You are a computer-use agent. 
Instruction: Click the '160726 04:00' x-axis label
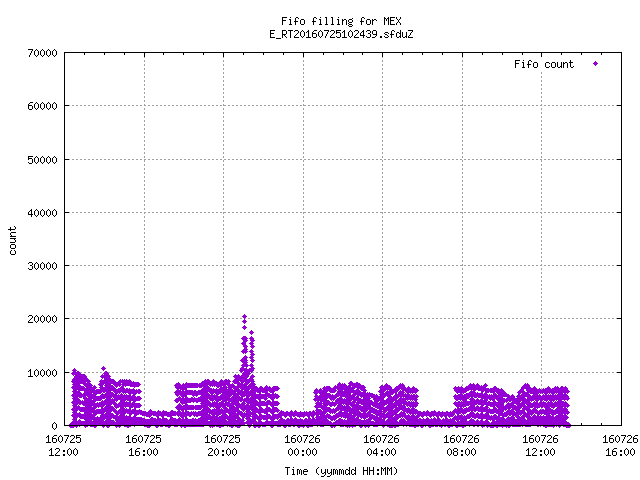pyautogui.click(x=382, y=446)
